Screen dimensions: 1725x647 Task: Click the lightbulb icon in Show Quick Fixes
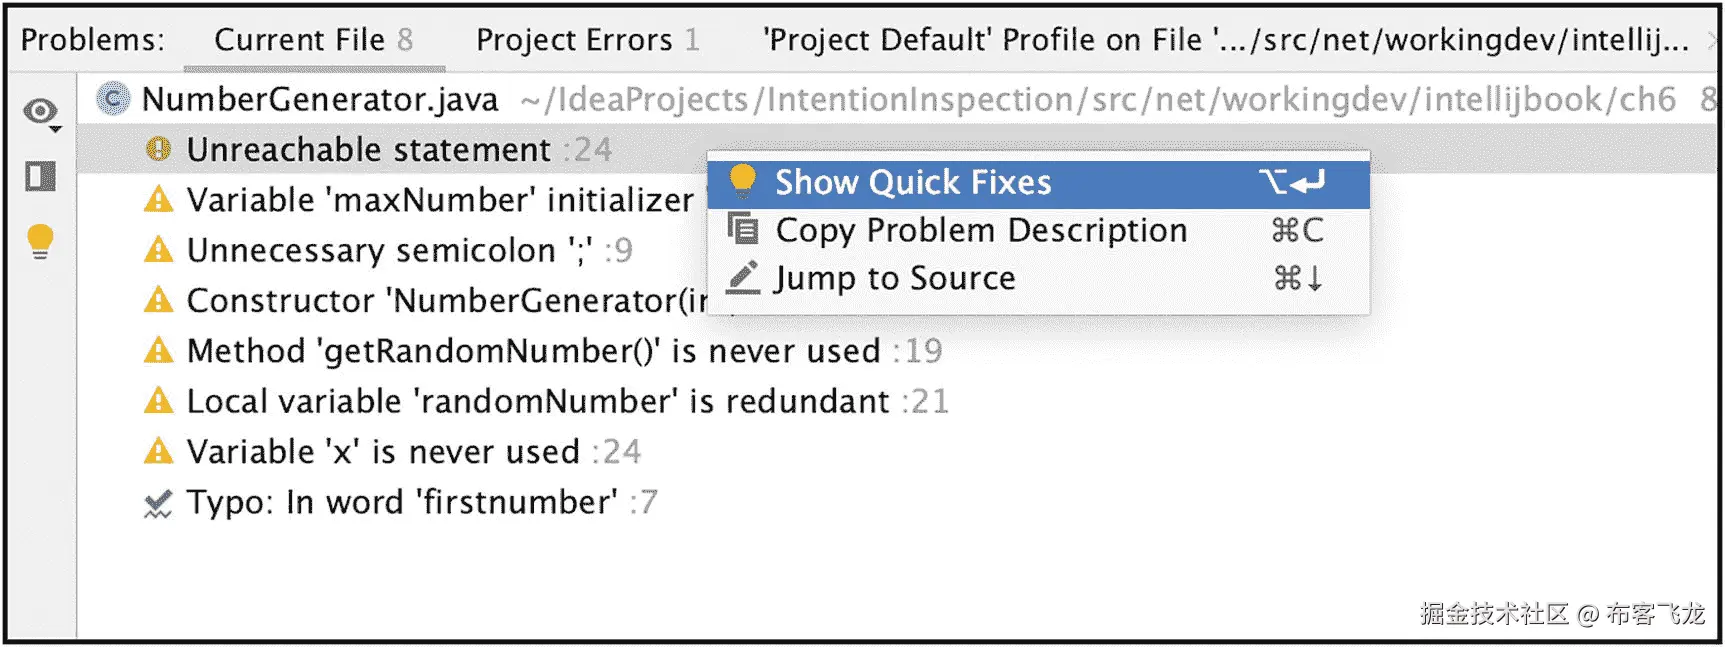click(x=742, y=181)
